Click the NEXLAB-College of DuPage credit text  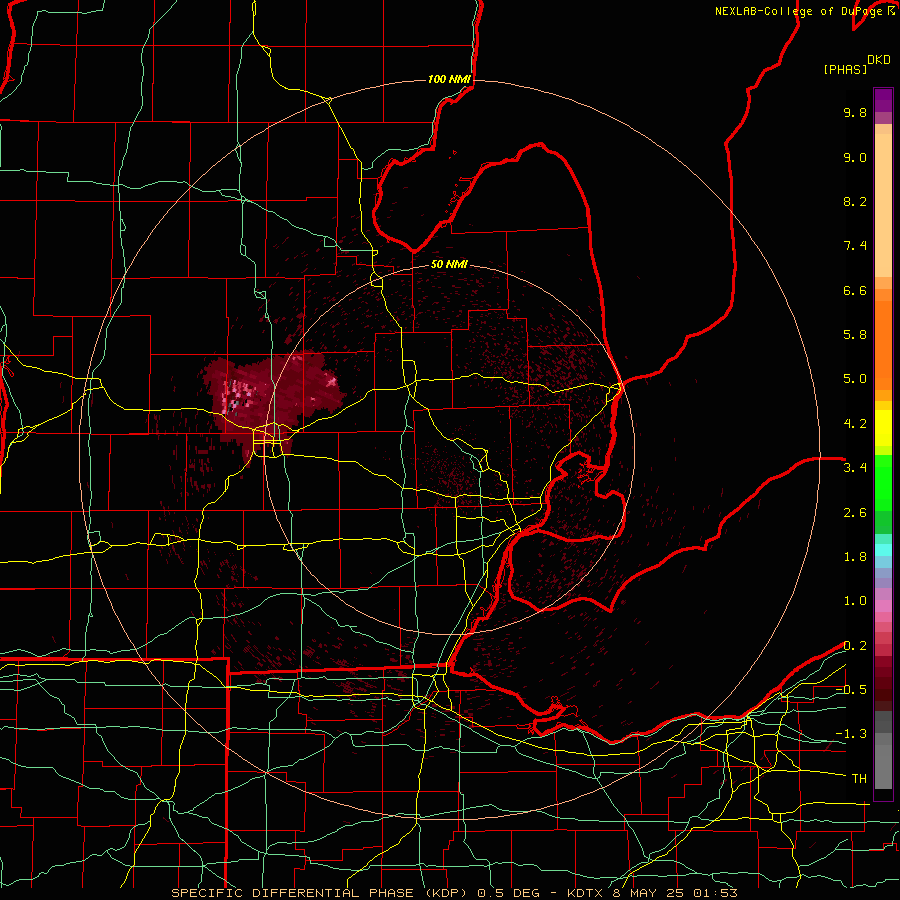[x=800, y=11]
